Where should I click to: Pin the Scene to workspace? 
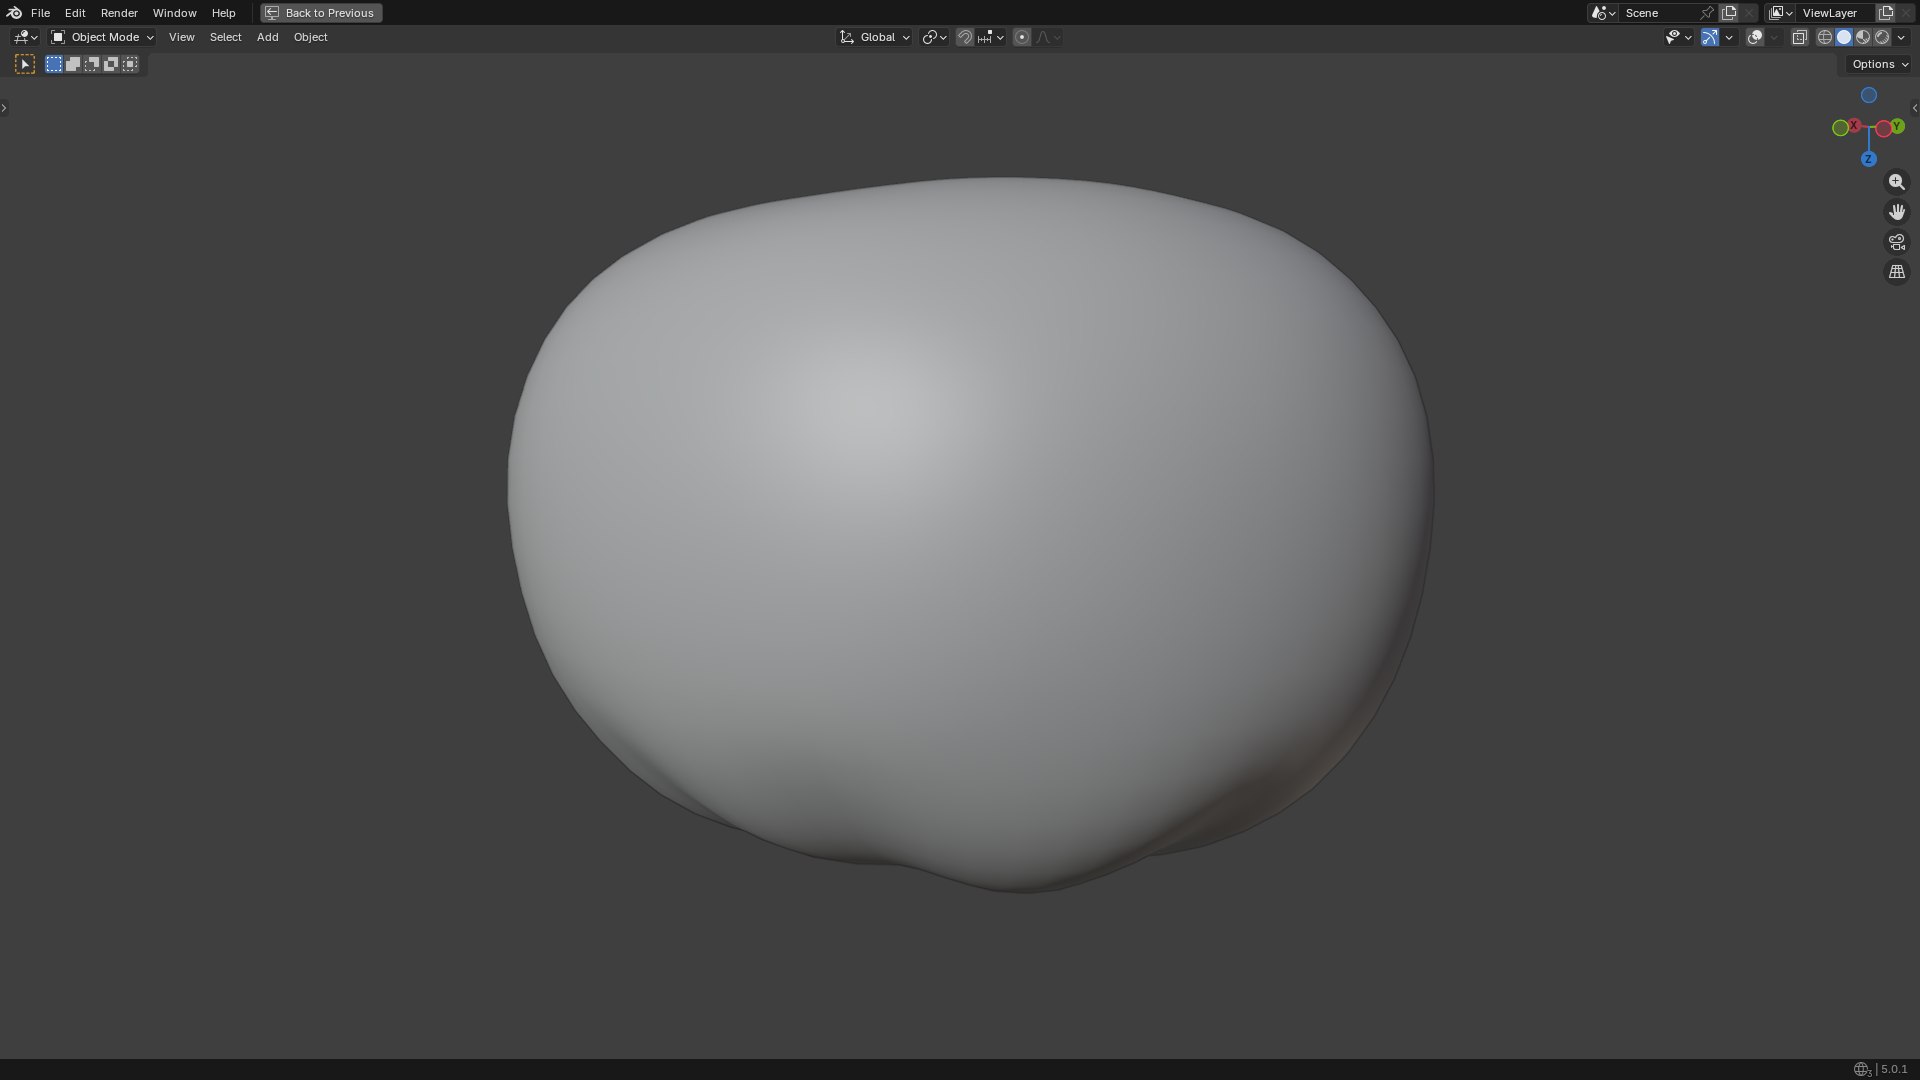coord(1707,13)
